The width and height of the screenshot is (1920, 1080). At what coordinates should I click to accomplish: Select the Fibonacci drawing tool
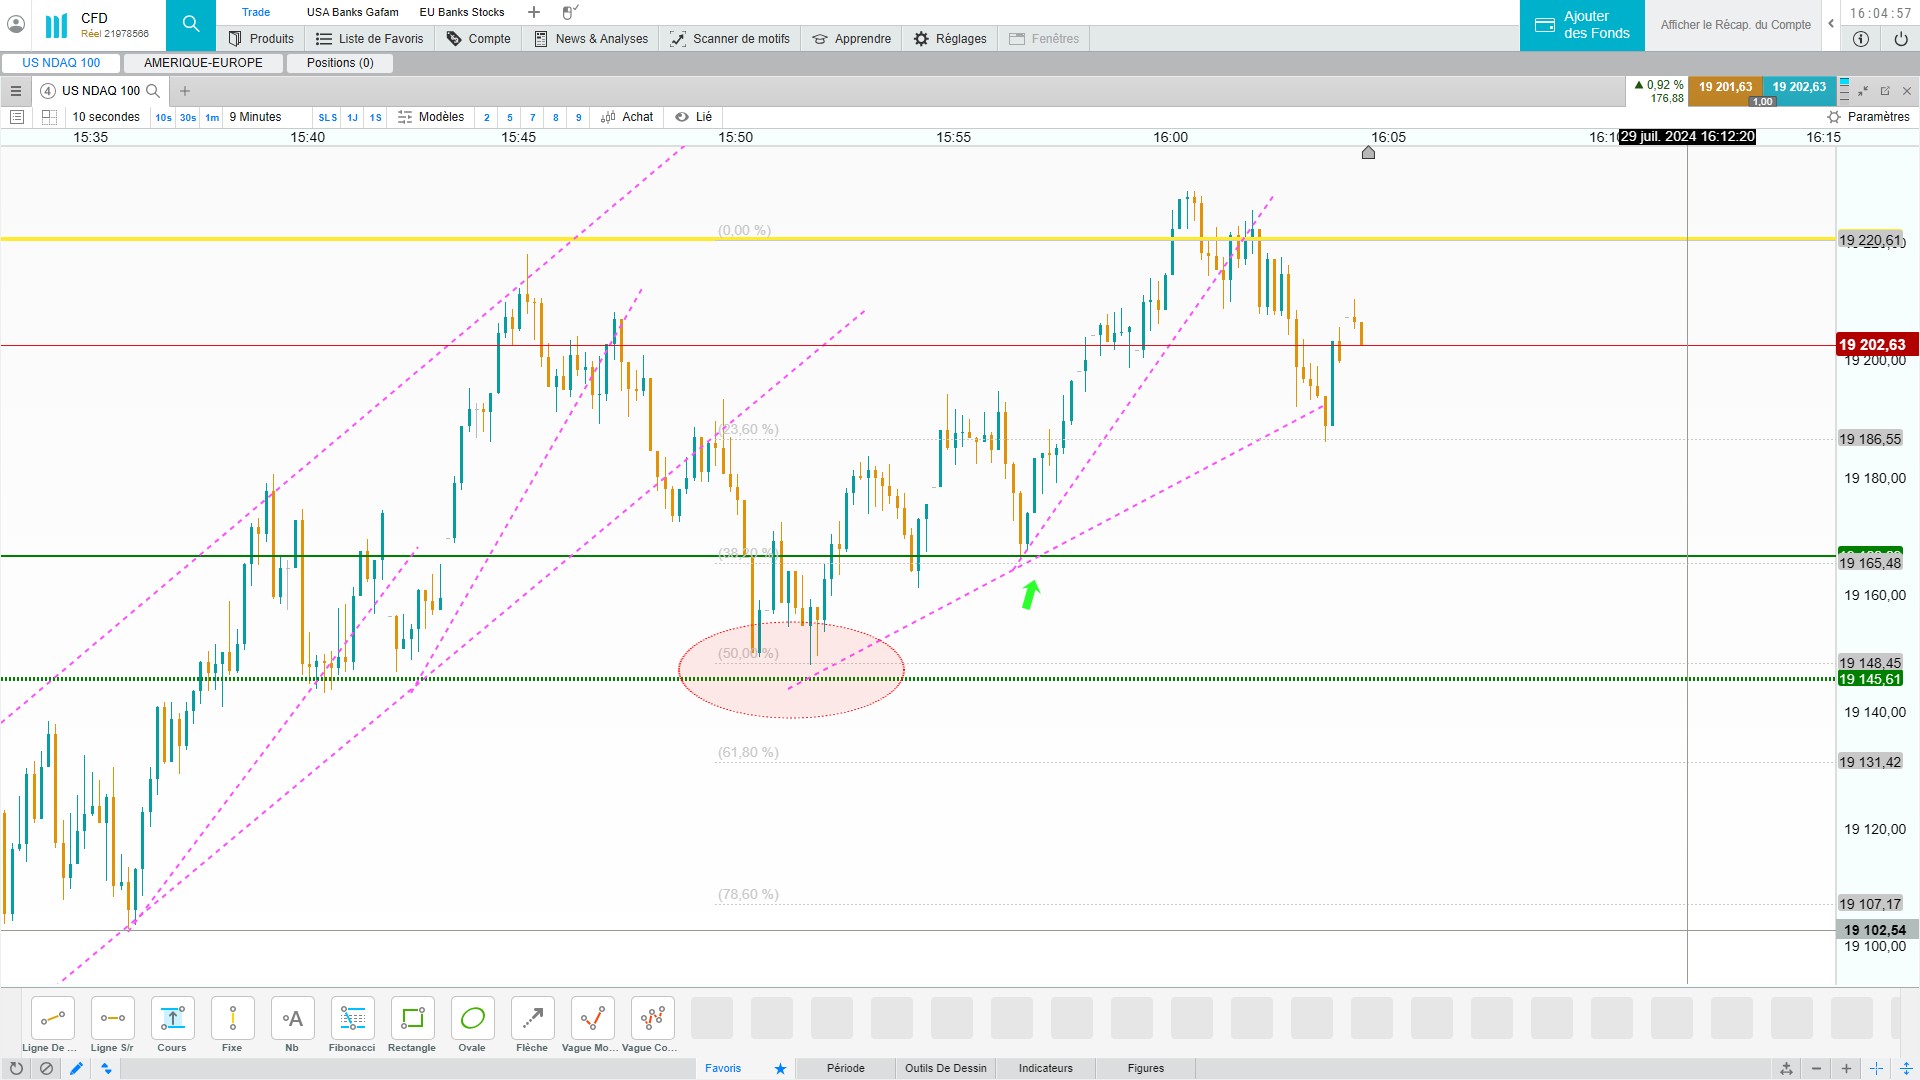coord(352,1019)
